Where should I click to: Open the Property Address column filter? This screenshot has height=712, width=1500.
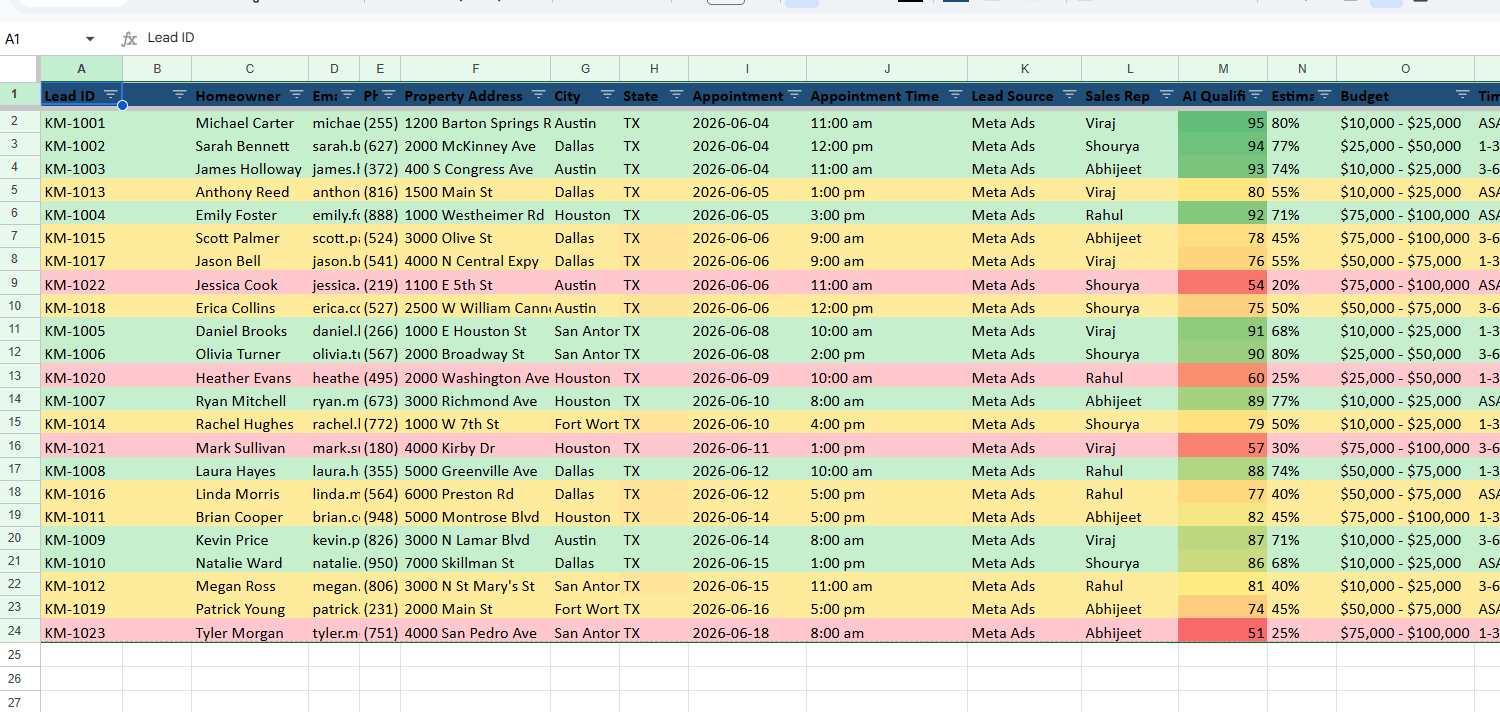tap(538, 95)
